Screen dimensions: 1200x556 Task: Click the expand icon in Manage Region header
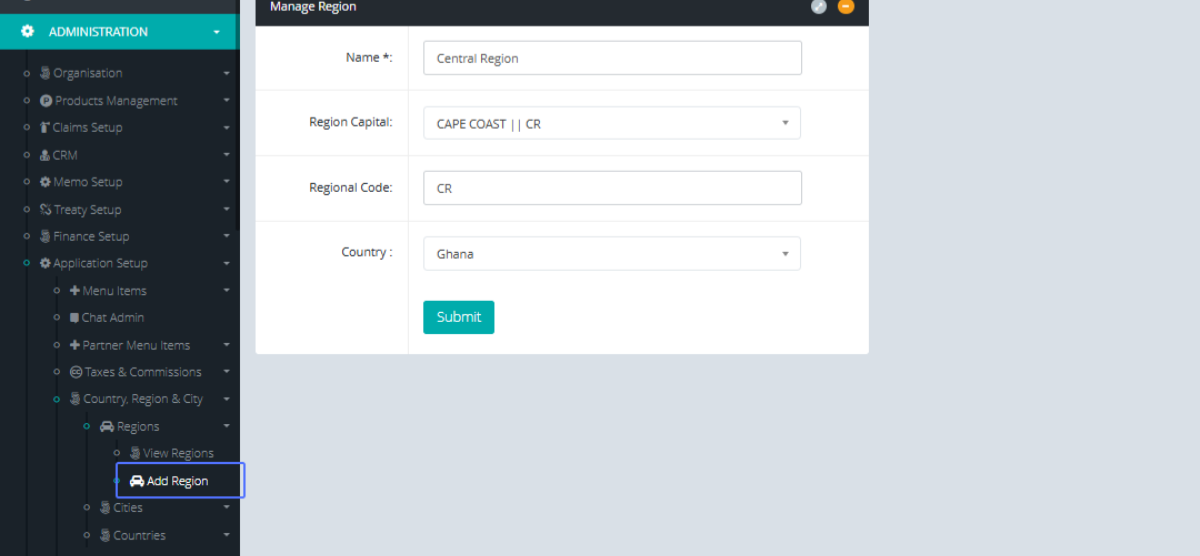(819, 6)
